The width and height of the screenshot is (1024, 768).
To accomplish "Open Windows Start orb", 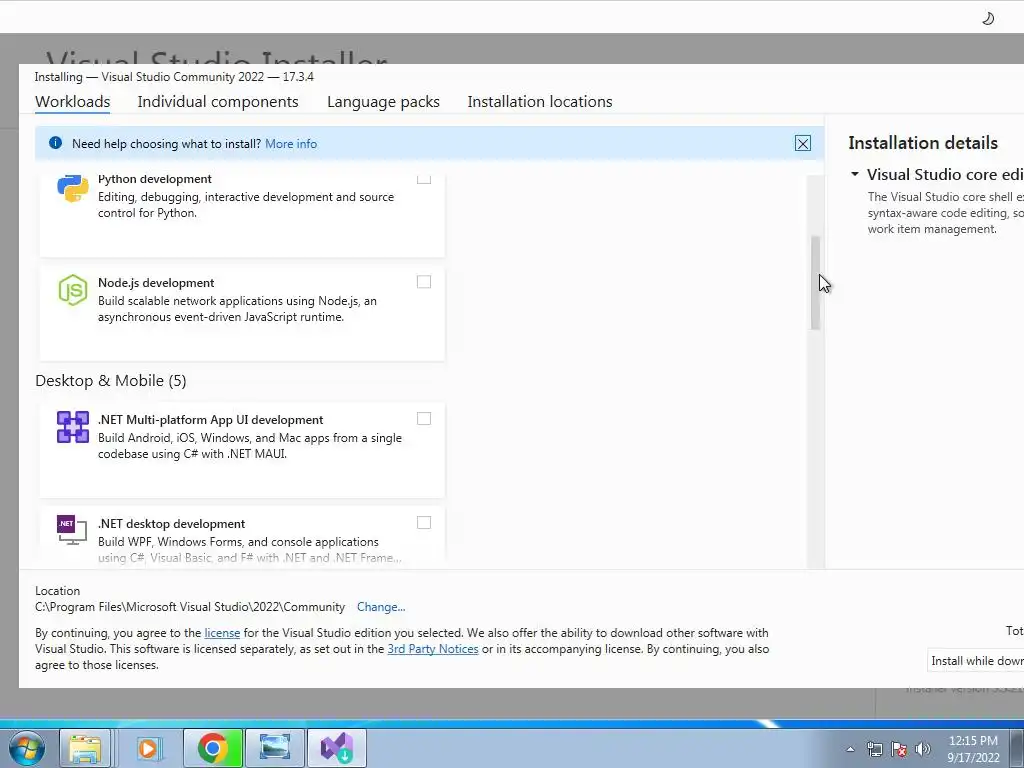I will tap(27, 748).
